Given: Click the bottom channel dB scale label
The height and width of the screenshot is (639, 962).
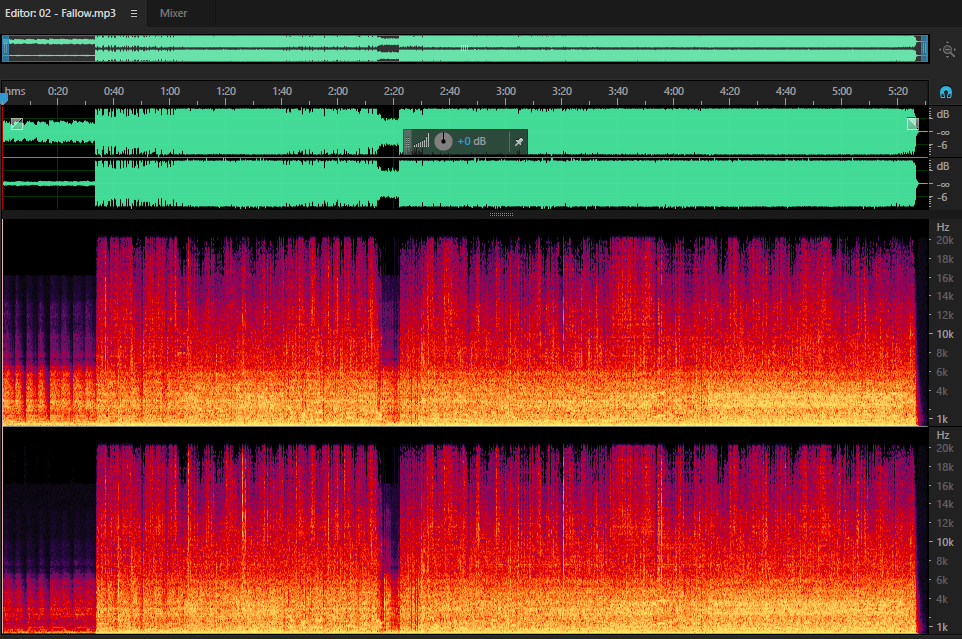Looking at the screenshot, I should (x=943, y=166).
